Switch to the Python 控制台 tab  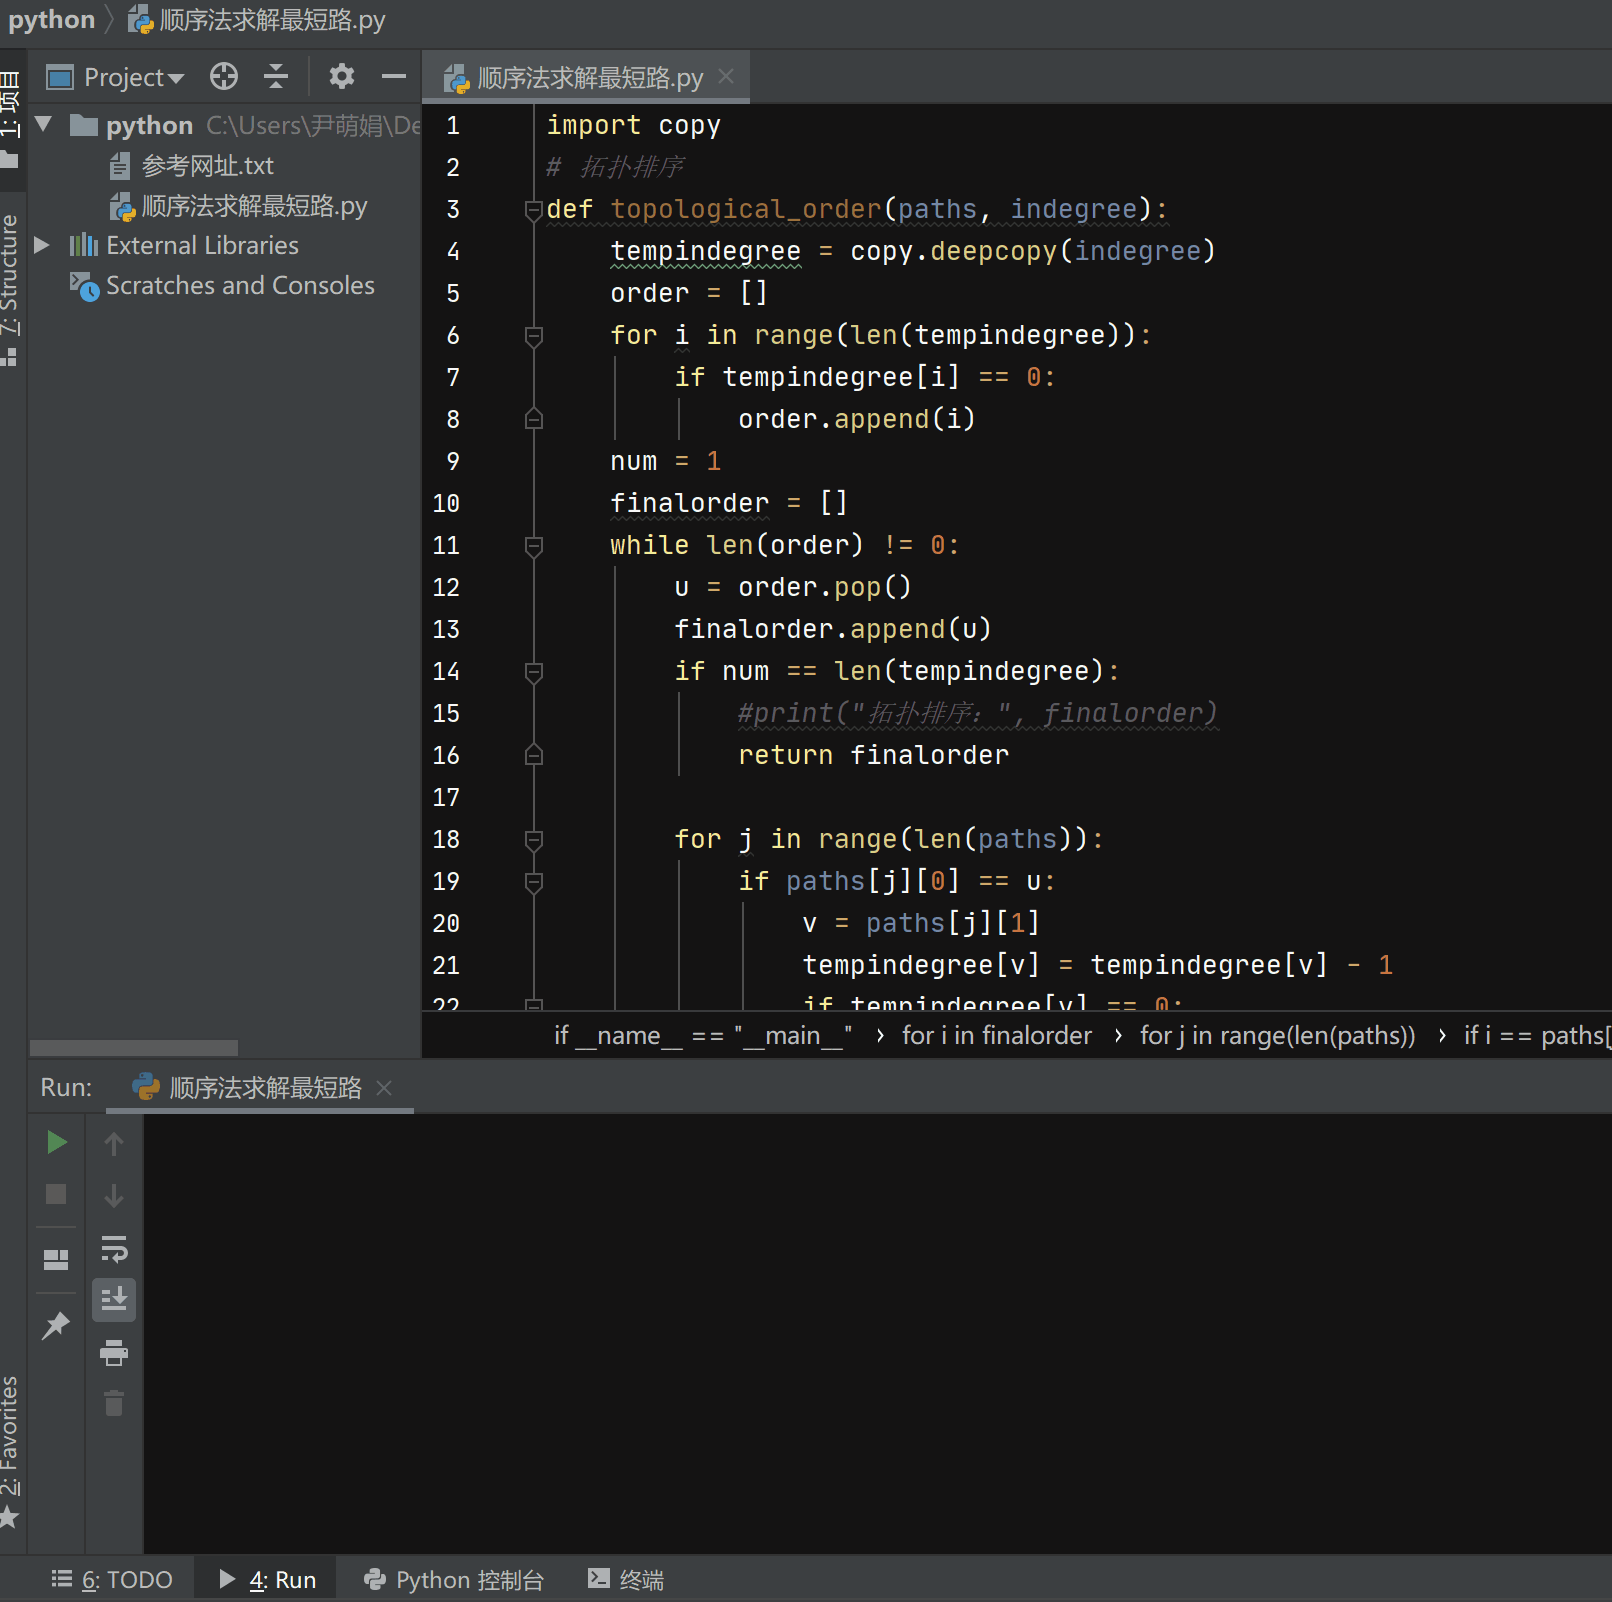pos(454,1579)
